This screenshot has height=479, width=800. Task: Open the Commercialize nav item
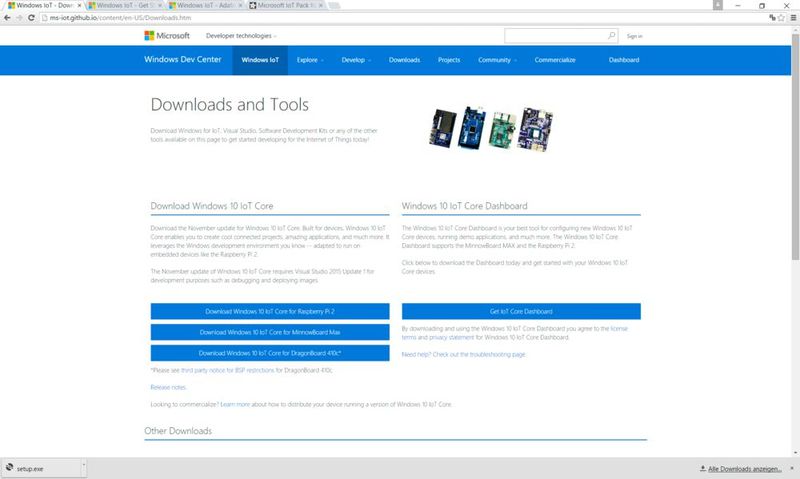[555, 60]
